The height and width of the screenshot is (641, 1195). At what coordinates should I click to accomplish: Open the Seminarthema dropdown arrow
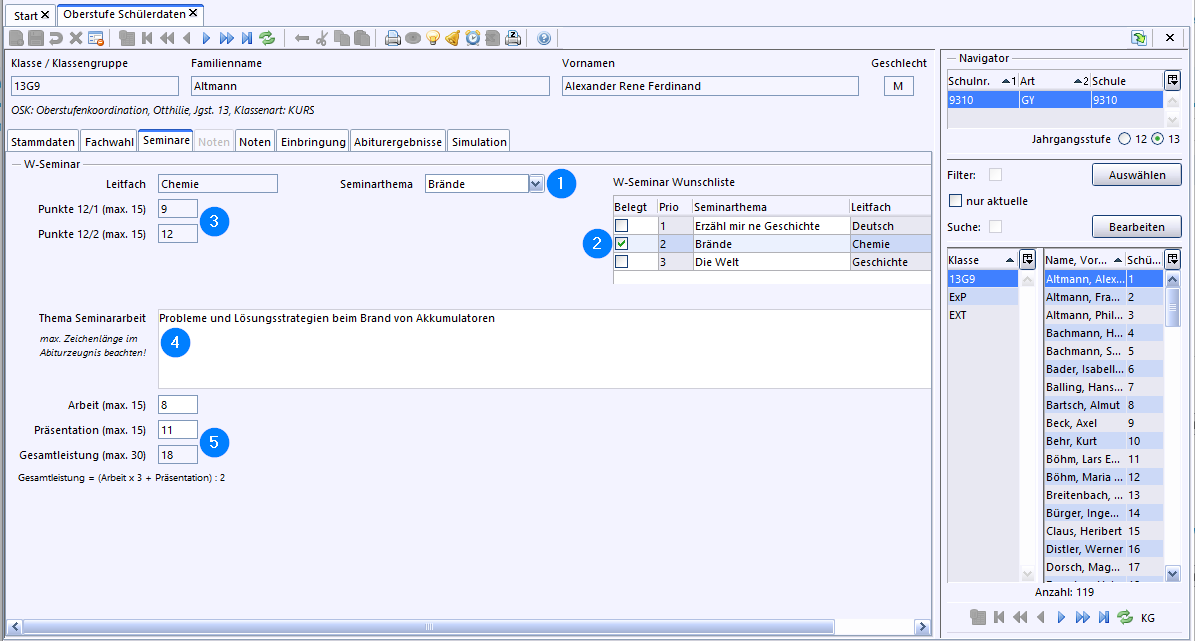(x=536, y=184)
